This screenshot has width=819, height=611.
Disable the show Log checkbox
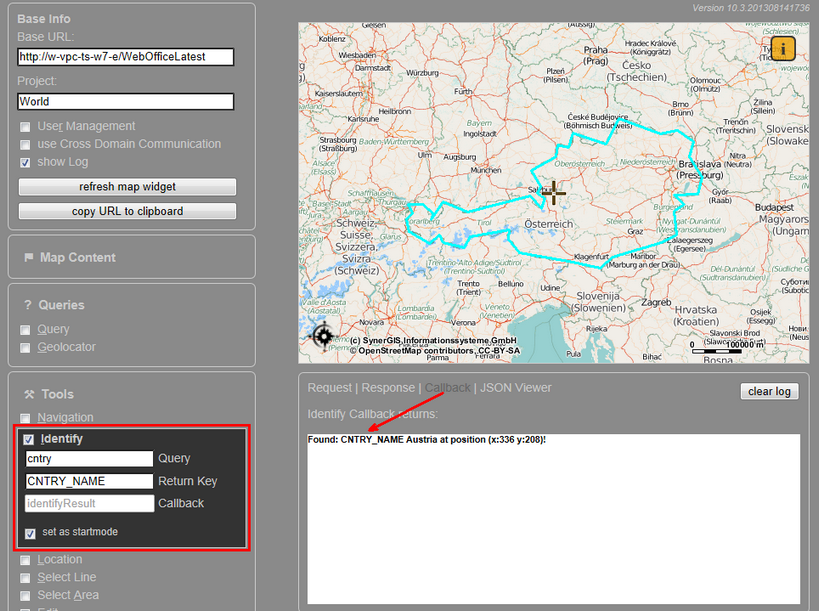(x=25, y=161)
